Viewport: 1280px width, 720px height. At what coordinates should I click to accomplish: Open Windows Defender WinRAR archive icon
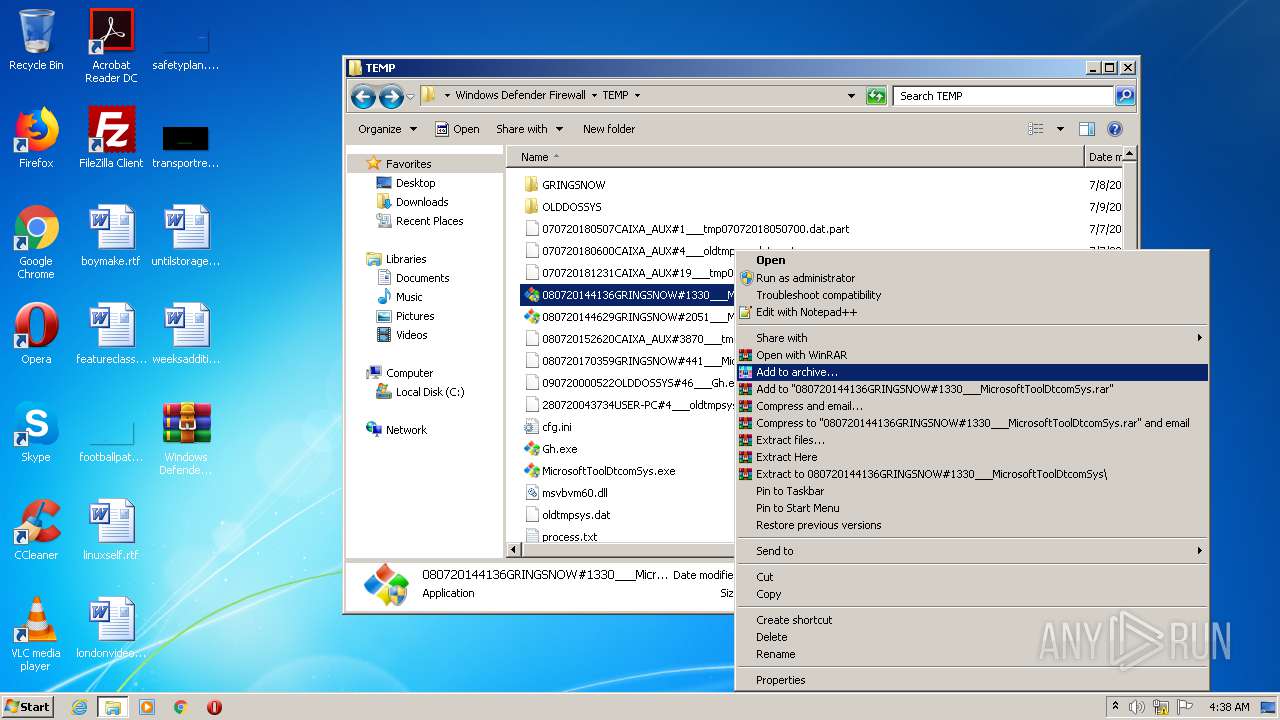(186, 438)
